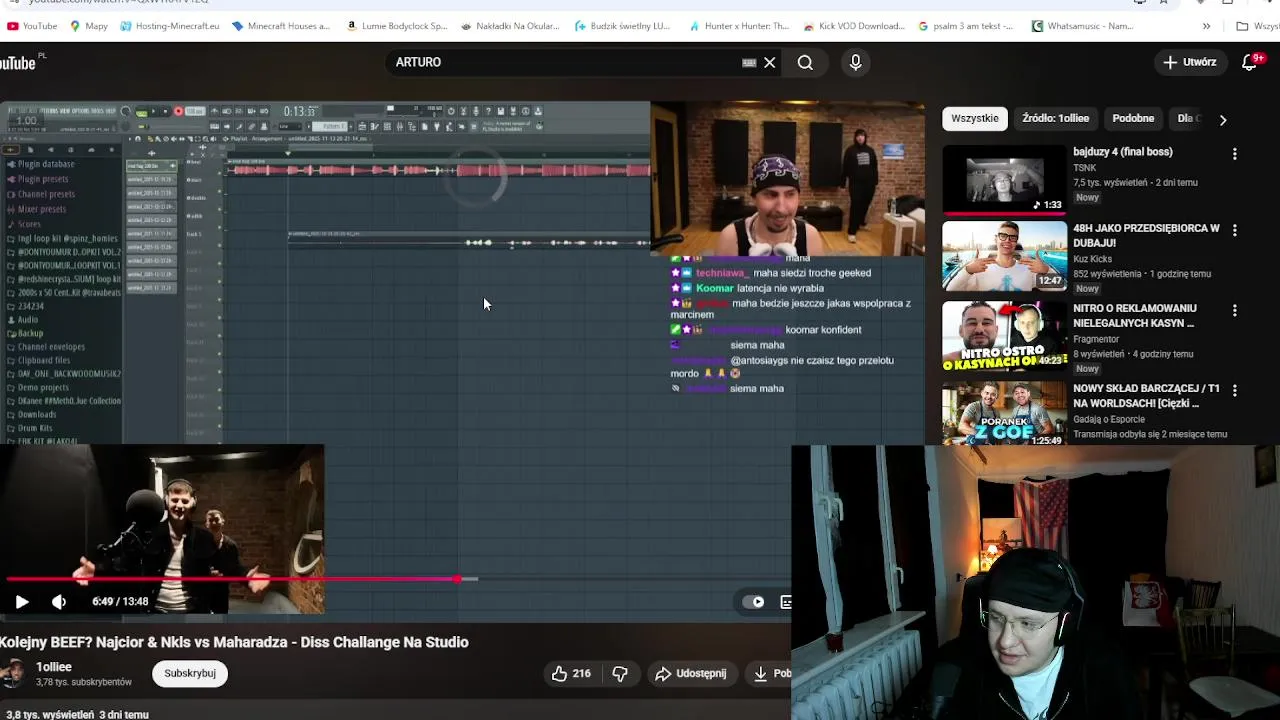Click Plugin presets in FL Studio browser video
The width and height of the screenshot is (1280, 720).
tap(43, 178)
